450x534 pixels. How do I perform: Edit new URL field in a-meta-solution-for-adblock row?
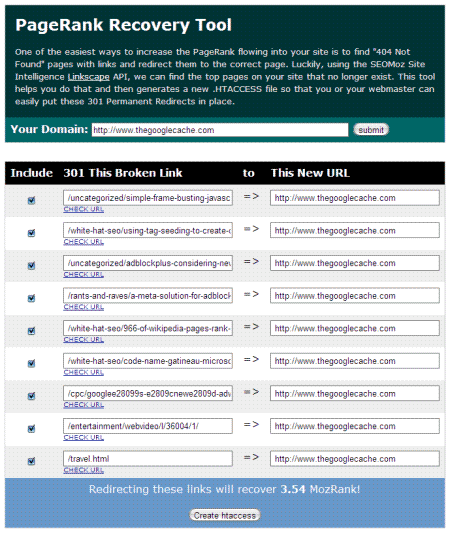click(355, 296)
